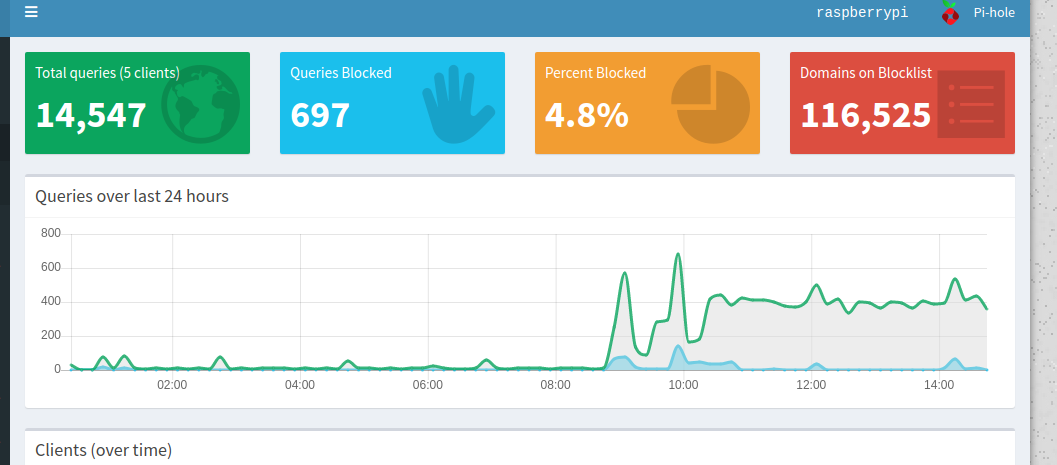Click the 600 y-axis label
Screen dimensions: 1057x465
[51, 268]
